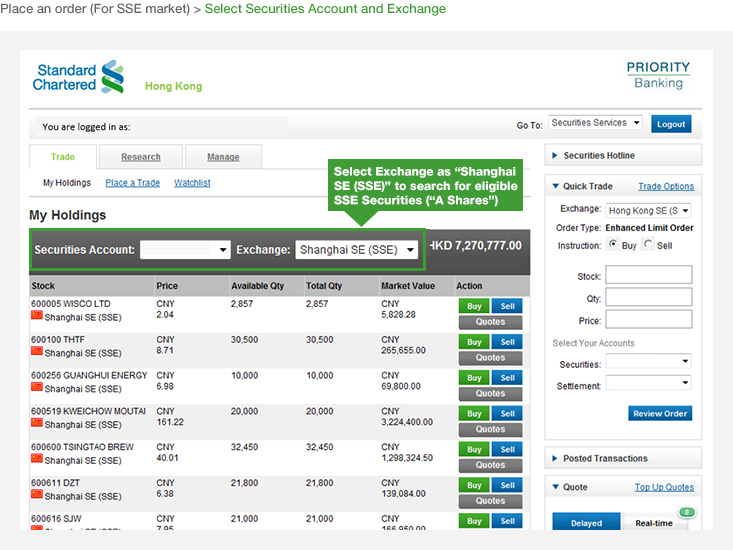Screen dimensions: 733x550
Task: Click Buy for 600611 DZT
Action: point(474,485)
